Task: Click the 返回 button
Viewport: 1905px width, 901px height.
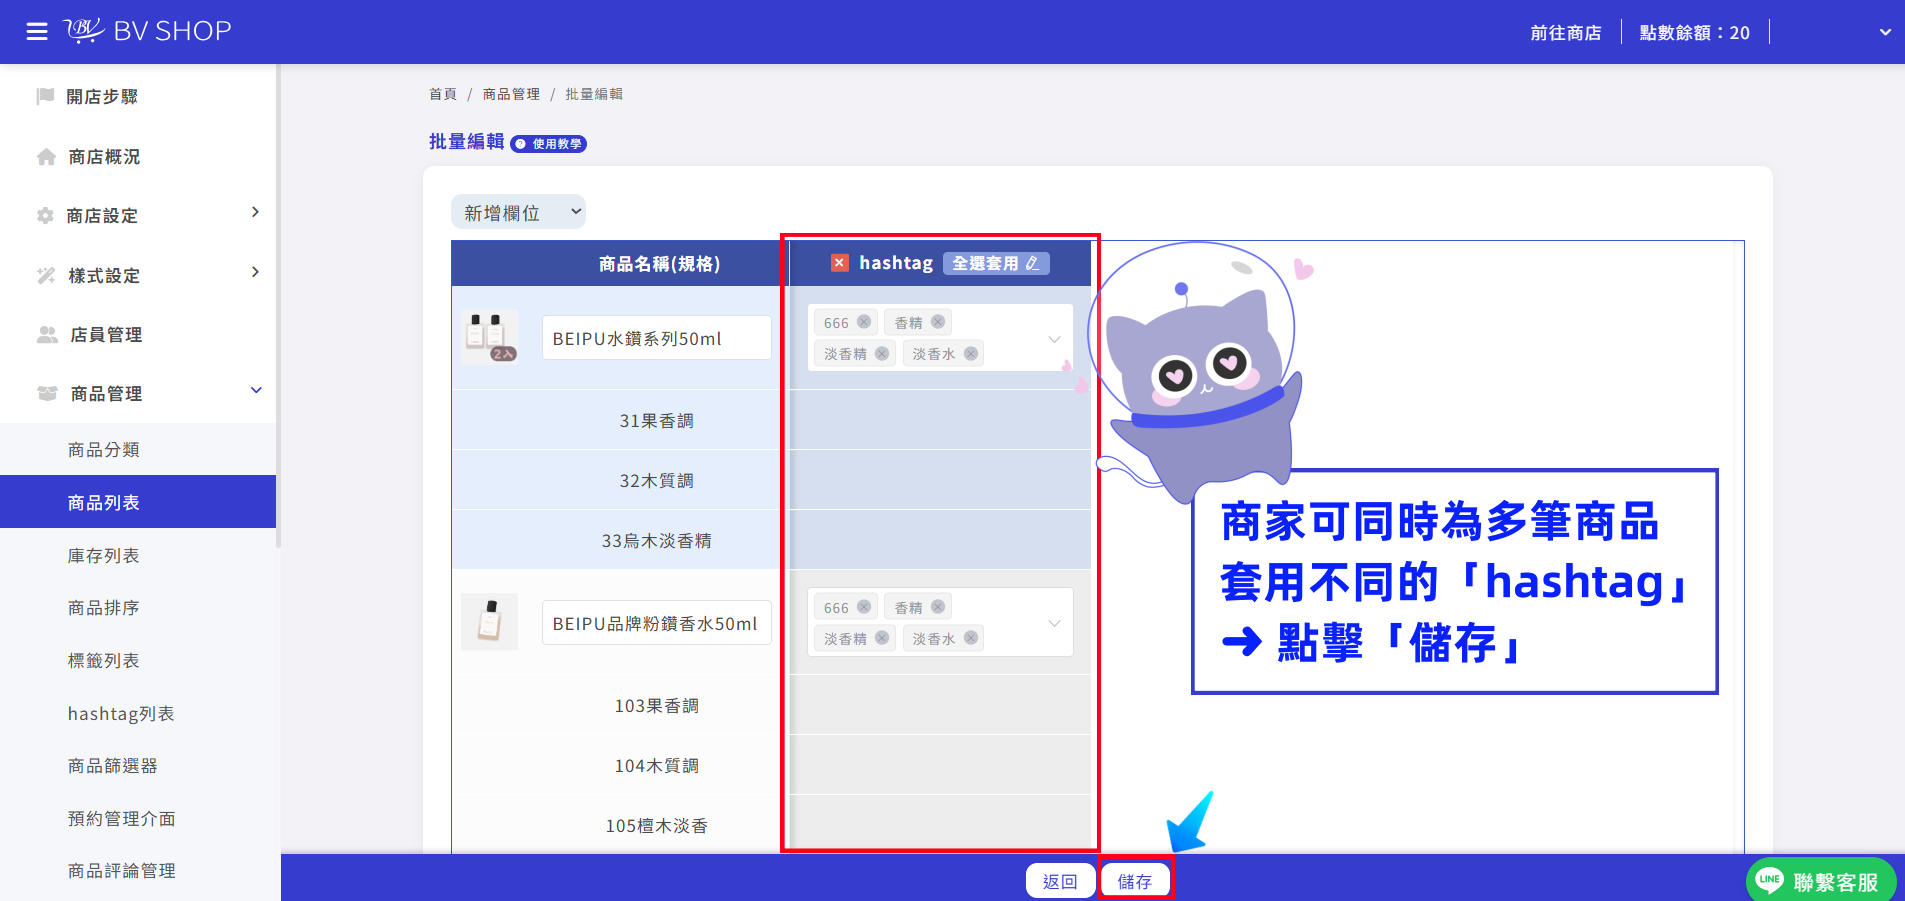Action: click(x=1060, y=881)
